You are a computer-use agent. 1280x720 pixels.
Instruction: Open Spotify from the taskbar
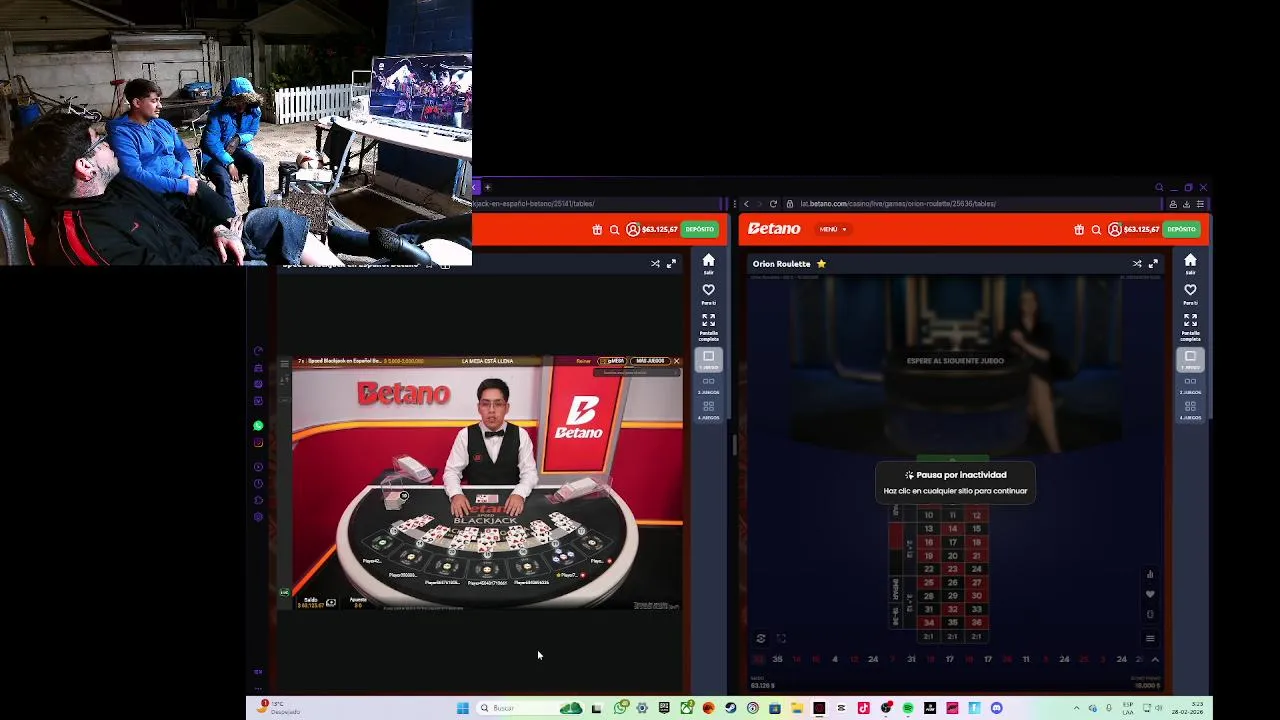pos(908,708)
